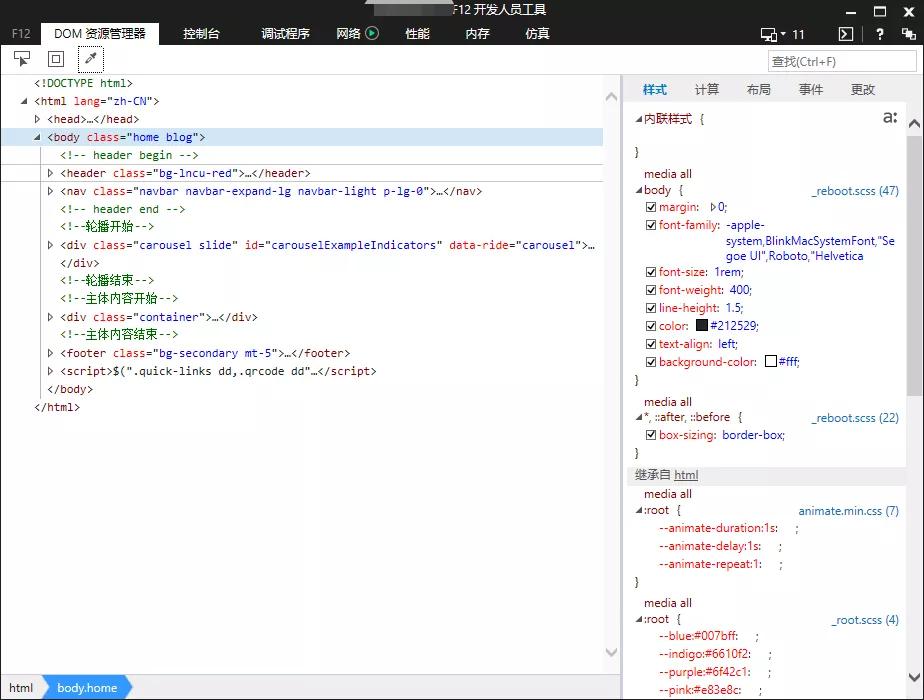Uncheck the font-family property checkbox
Viewport: 924px width, 700px height.
tap(651, 225)
